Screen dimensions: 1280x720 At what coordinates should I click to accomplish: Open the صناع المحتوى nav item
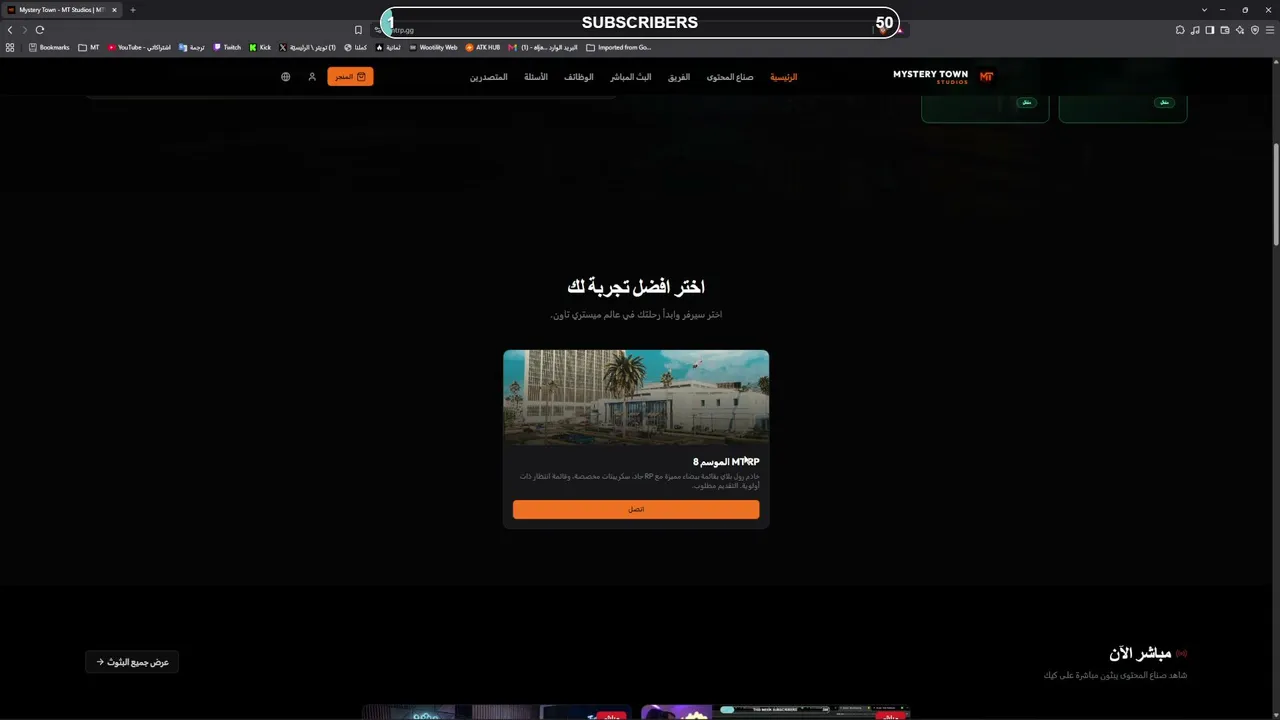pos(730,77)
